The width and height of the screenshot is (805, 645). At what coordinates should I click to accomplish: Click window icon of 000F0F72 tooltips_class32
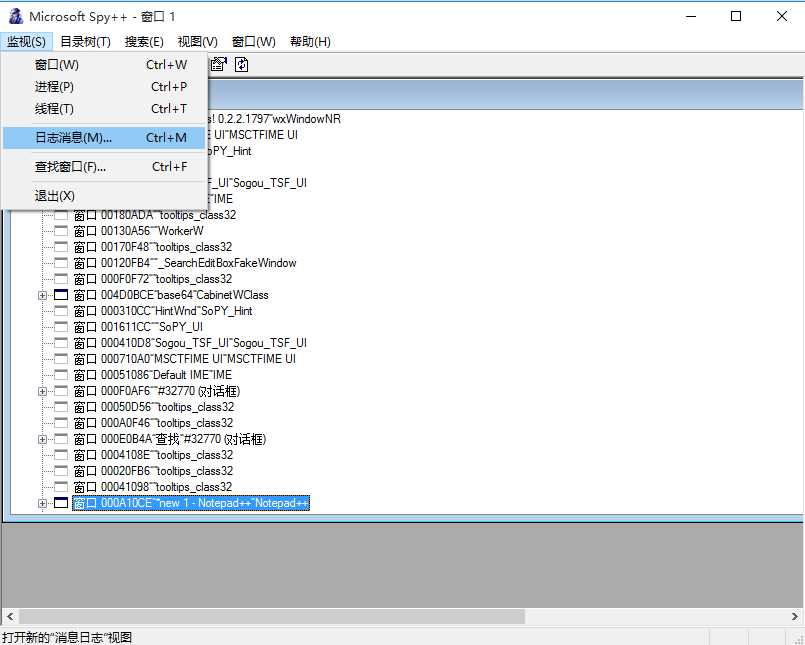61,279
